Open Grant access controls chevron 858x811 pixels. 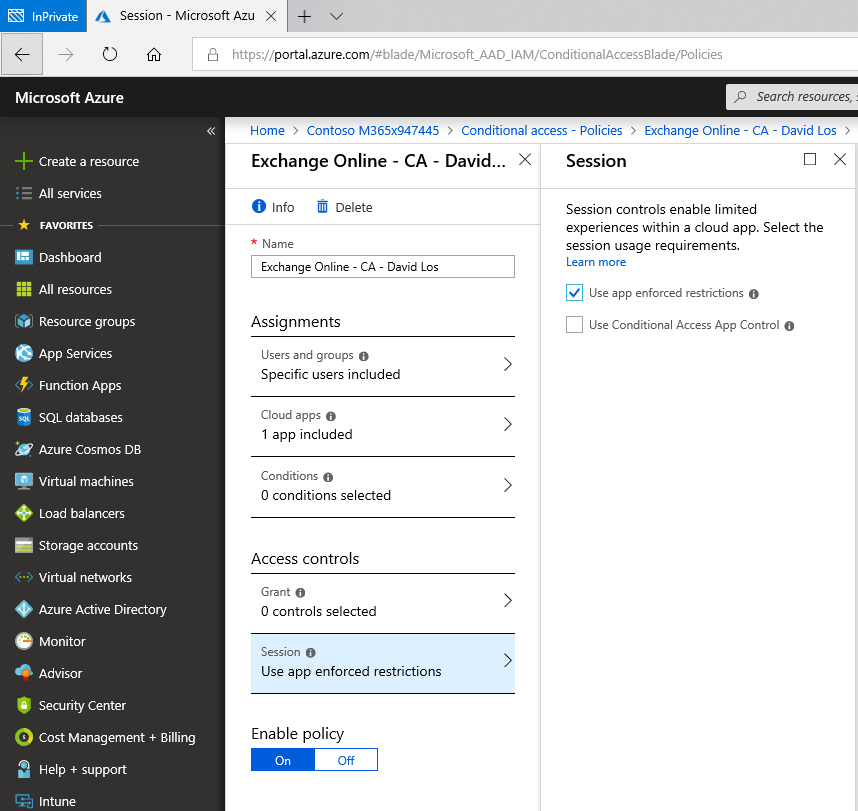click(x=507, y=600)
